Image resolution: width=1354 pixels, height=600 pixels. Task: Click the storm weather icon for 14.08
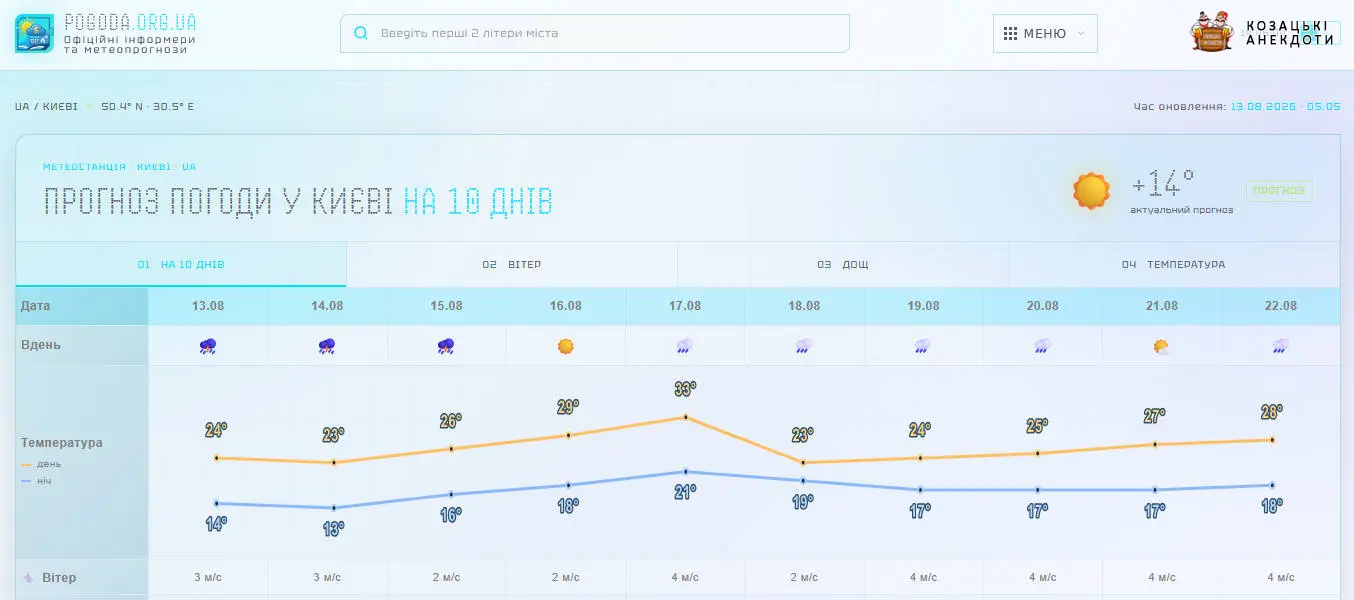pos(327,346)
